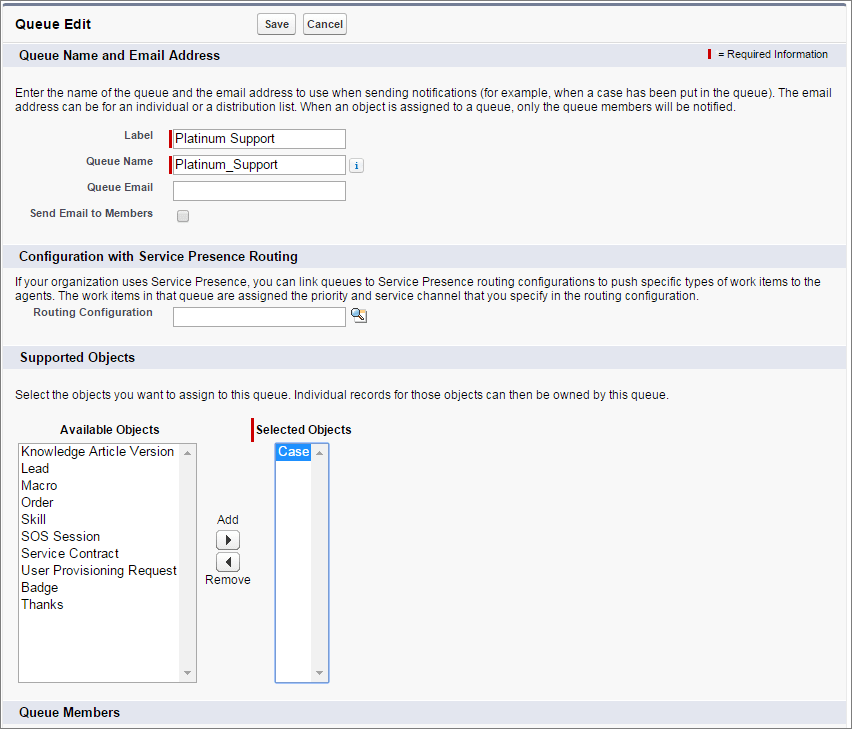Open the Routing Configuration lookup magnifier
The height and width of the screenshot is (729, 852).
pos(359,315)
